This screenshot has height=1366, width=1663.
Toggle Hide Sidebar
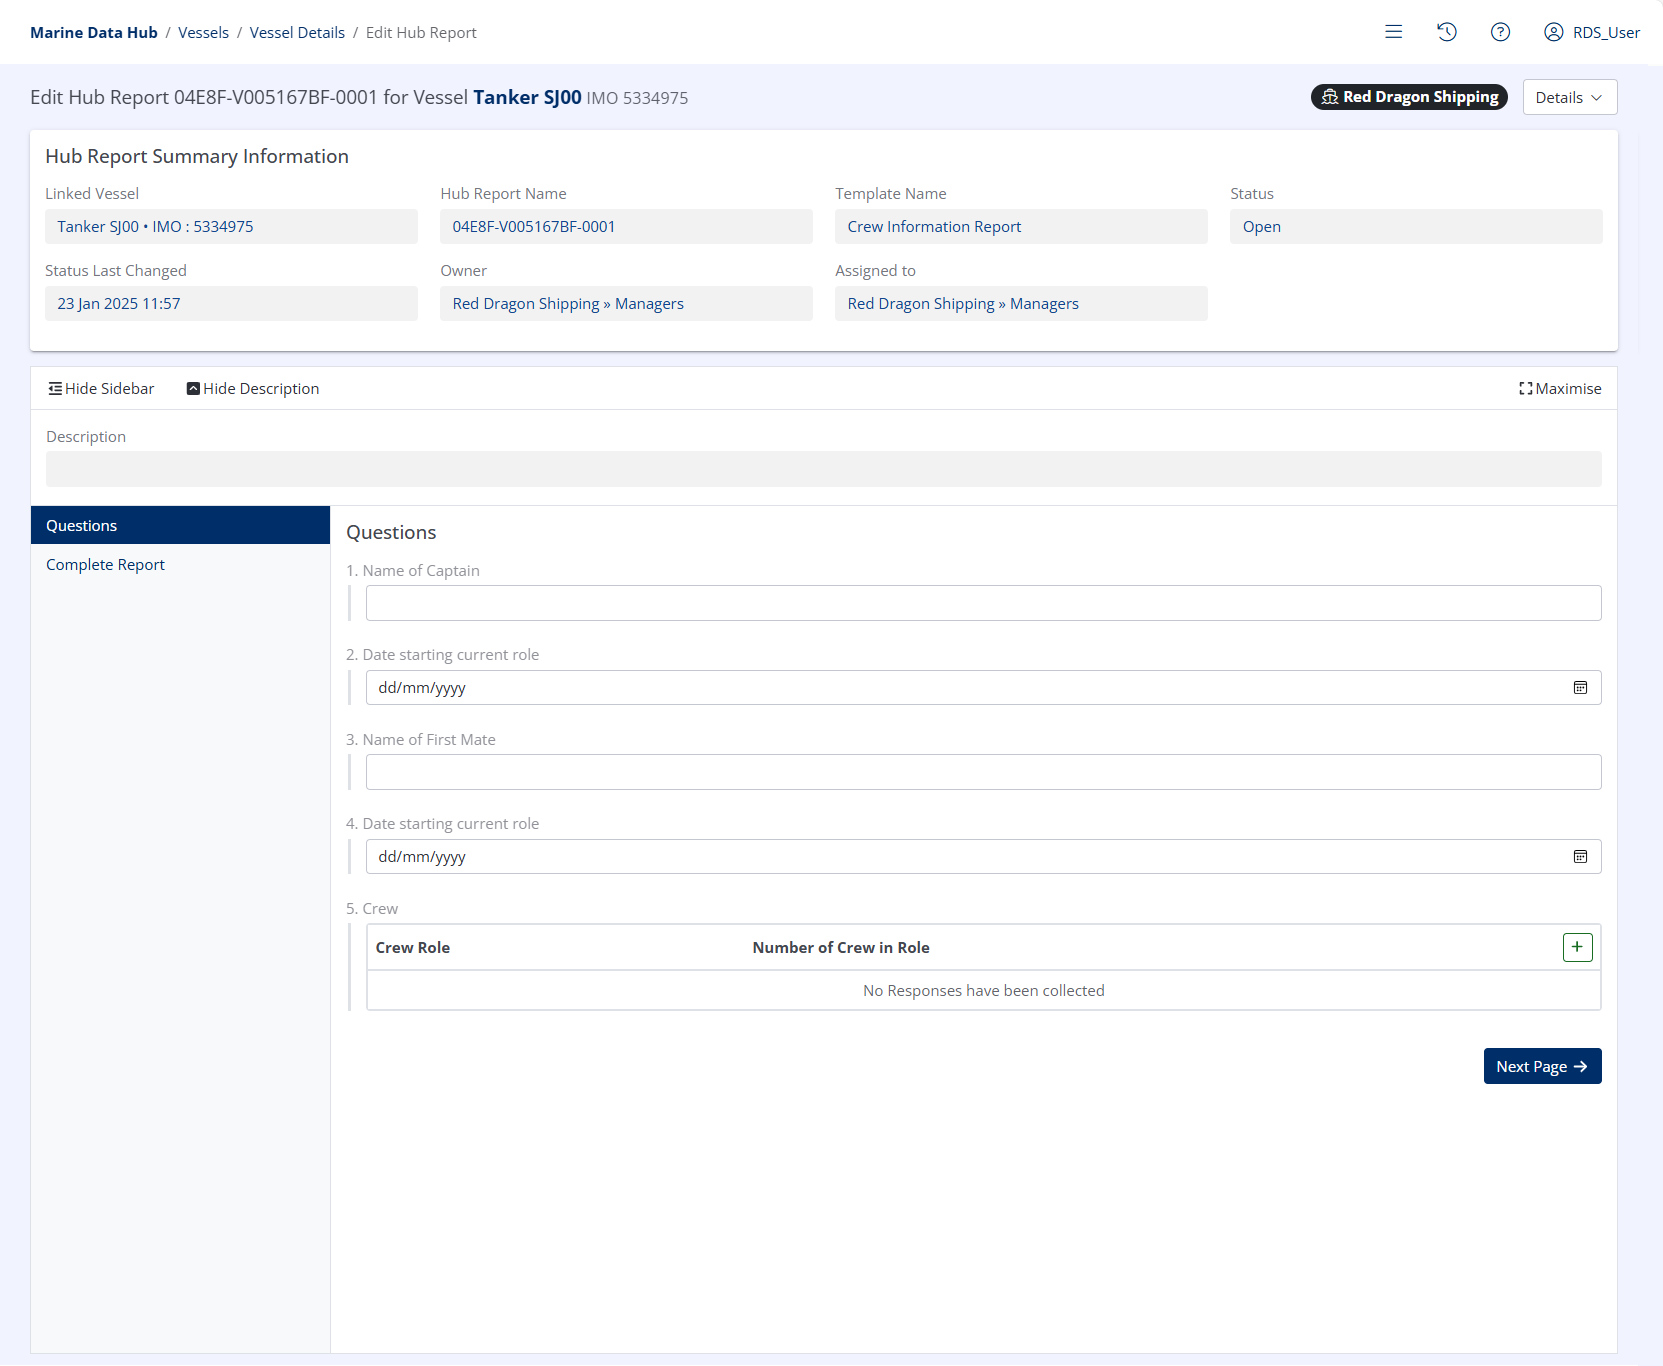101,389
